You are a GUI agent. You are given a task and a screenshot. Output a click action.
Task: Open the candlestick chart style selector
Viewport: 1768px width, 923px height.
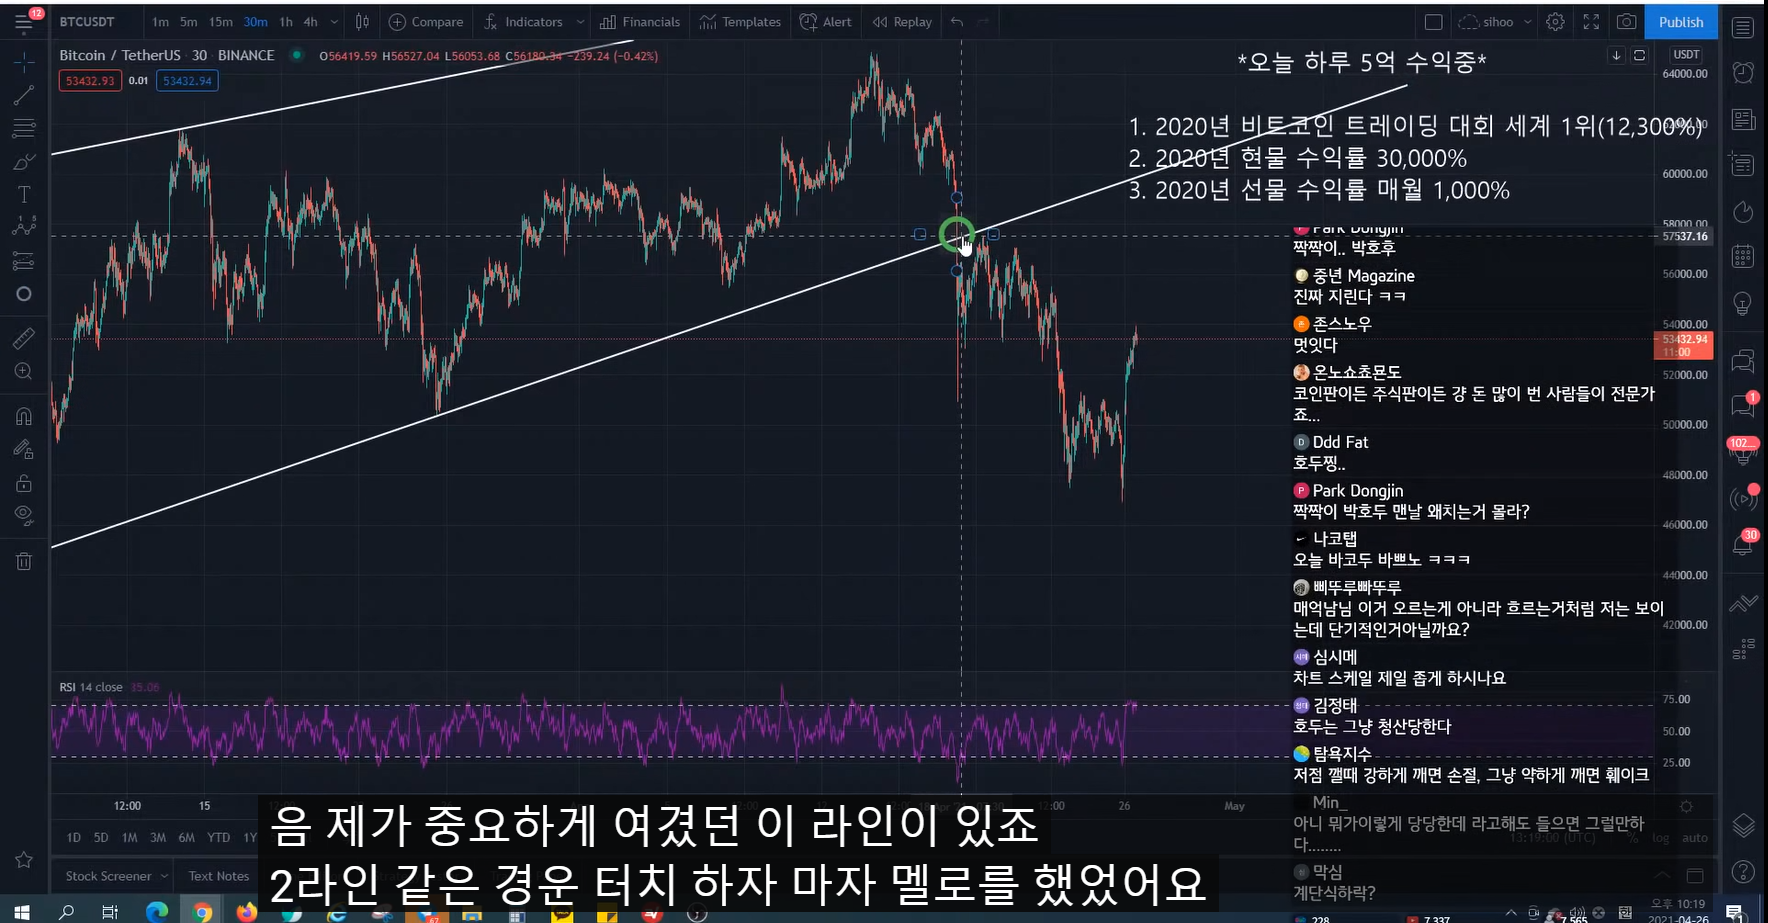click(362, 22)
